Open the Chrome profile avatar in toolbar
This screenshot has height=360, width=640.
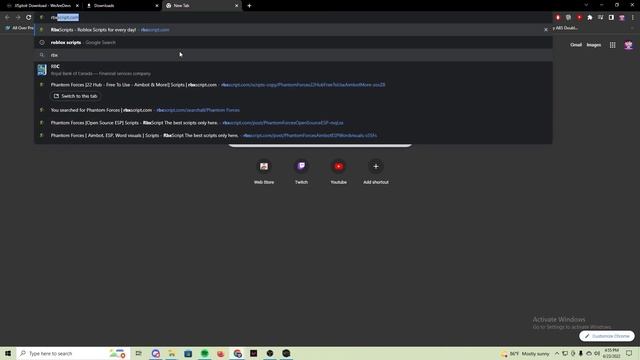(x=622, y=18)
